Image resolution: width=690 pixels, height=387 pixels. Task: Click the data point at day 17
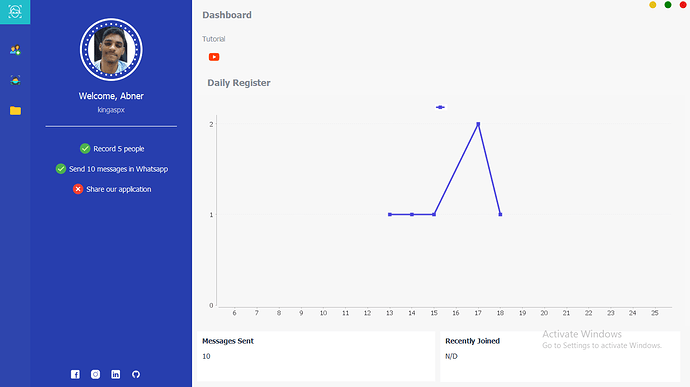(478, 124)
